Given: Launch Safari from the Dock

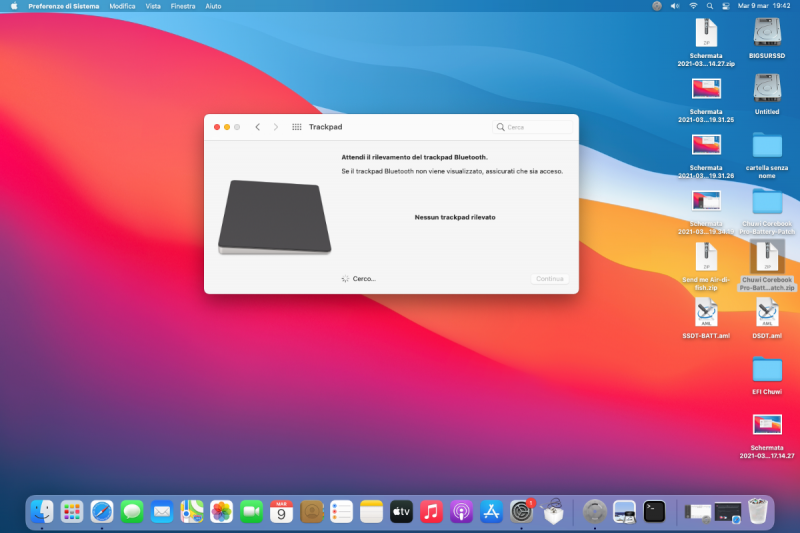Looking at the screenshot, I should [102, 511].
